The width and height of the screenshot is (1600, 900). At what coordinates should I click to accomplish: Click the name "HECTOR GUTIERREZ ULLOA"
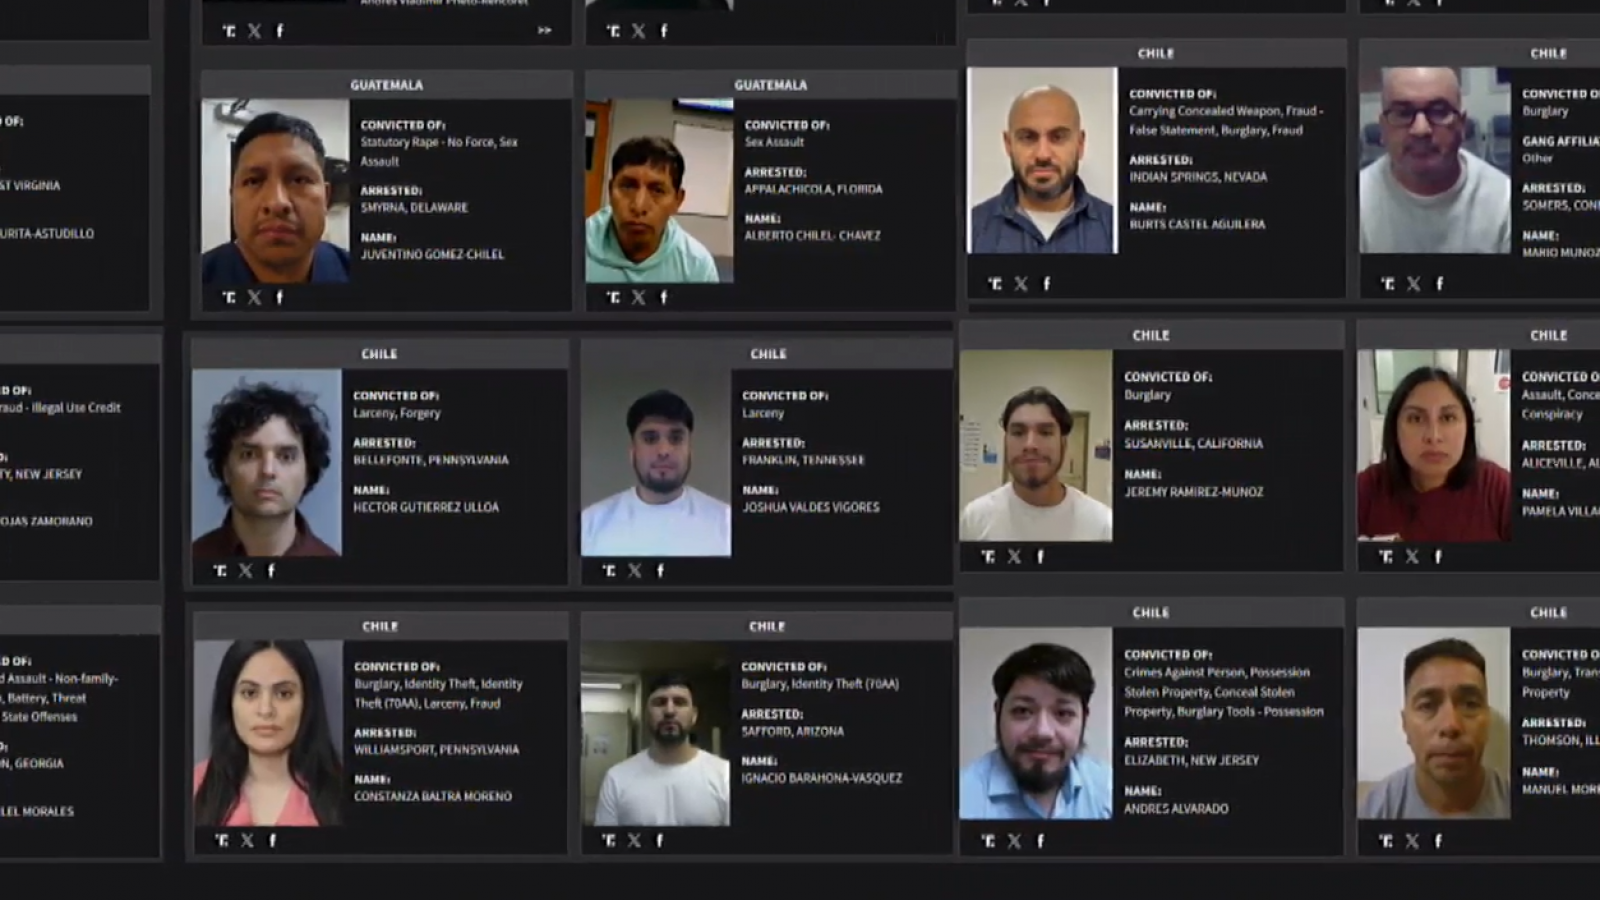[x=426, y=507]
